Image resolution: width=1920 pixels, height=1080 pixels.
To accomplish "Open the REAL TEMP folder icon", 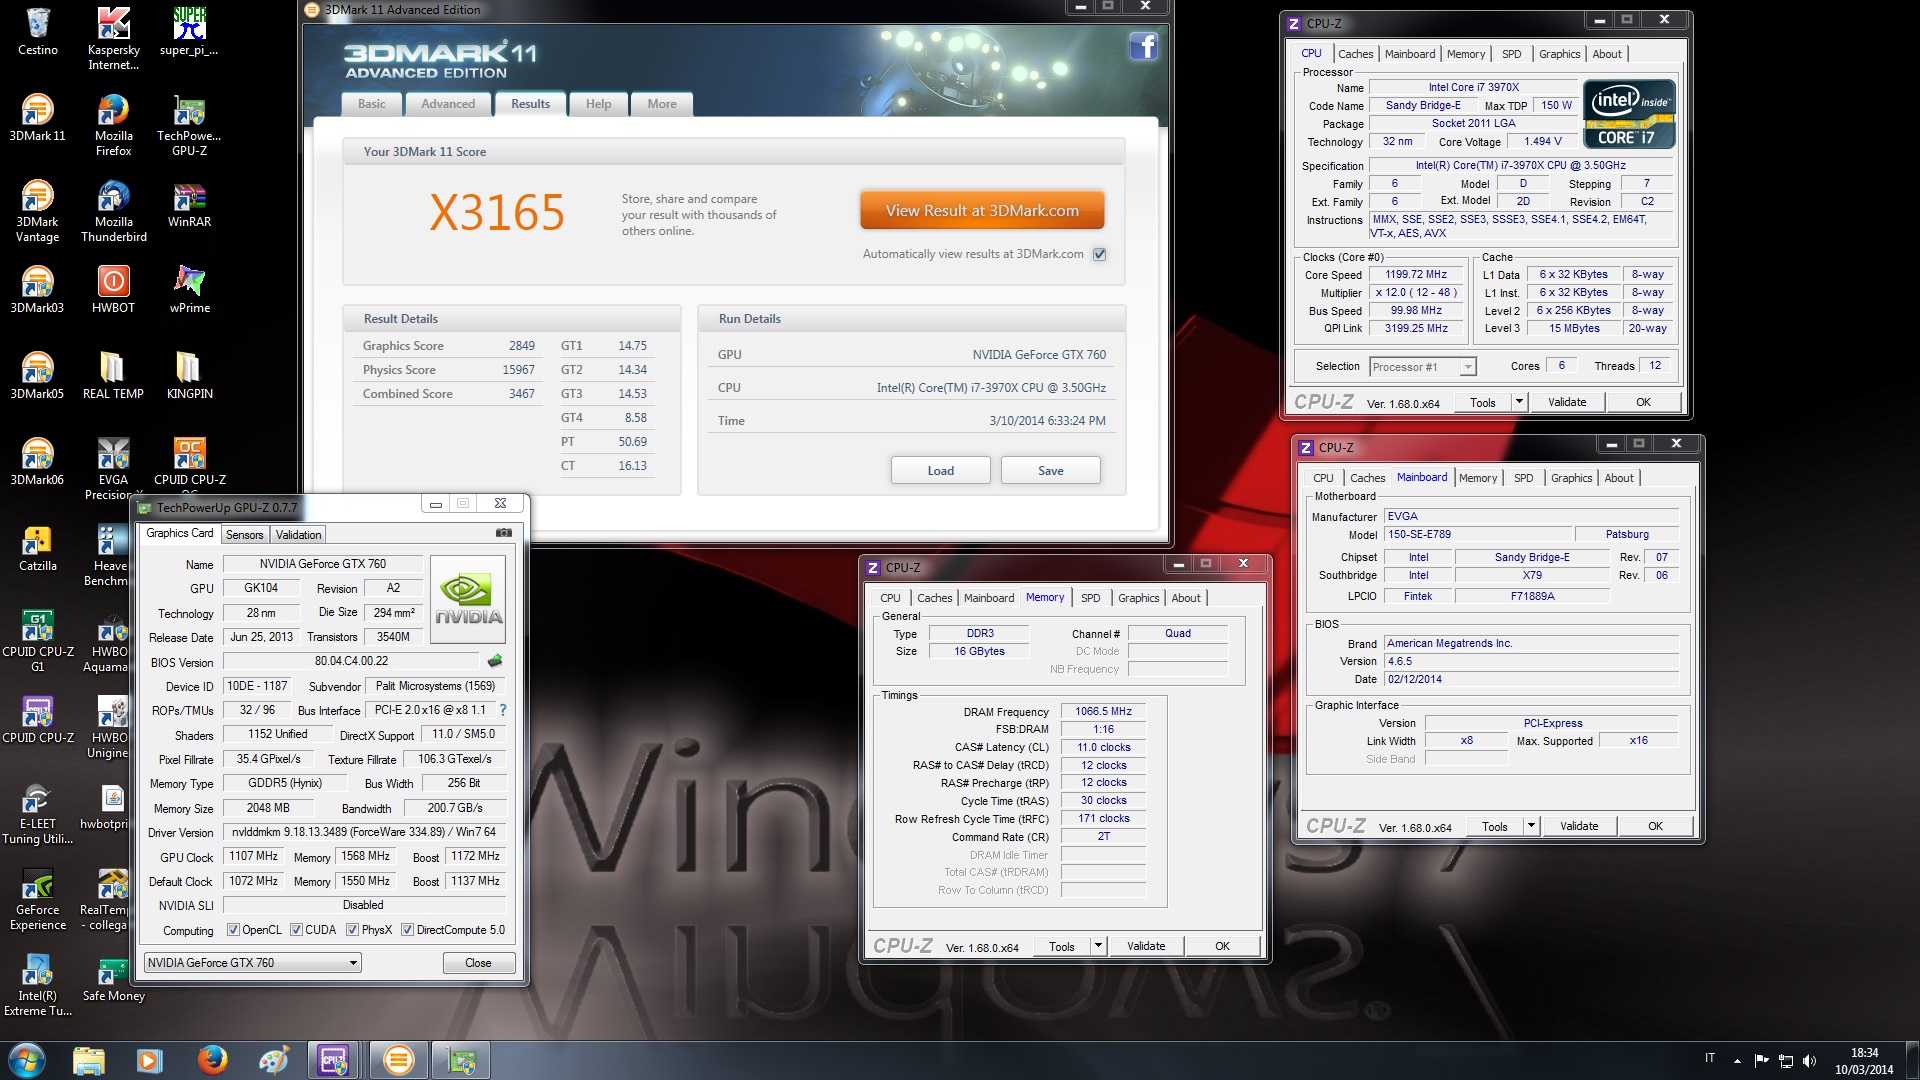I will tap(113, 375).
